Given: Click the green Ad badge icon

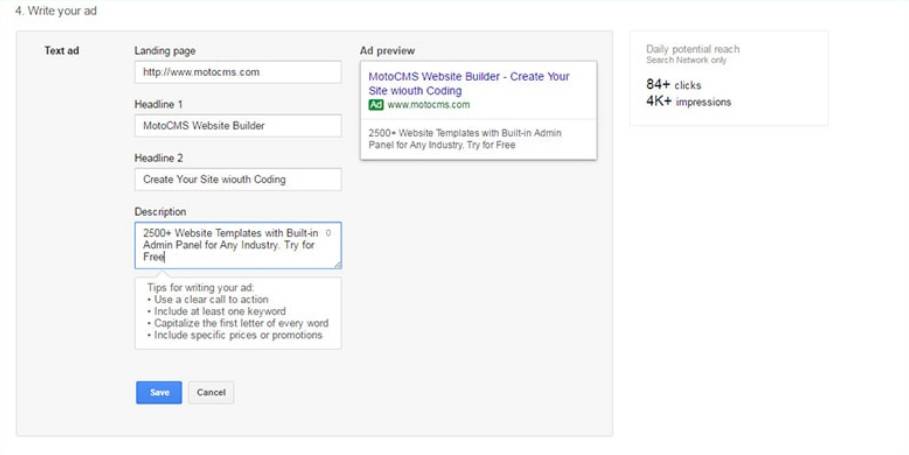Looking at the screenshot, I should [376, 105].
